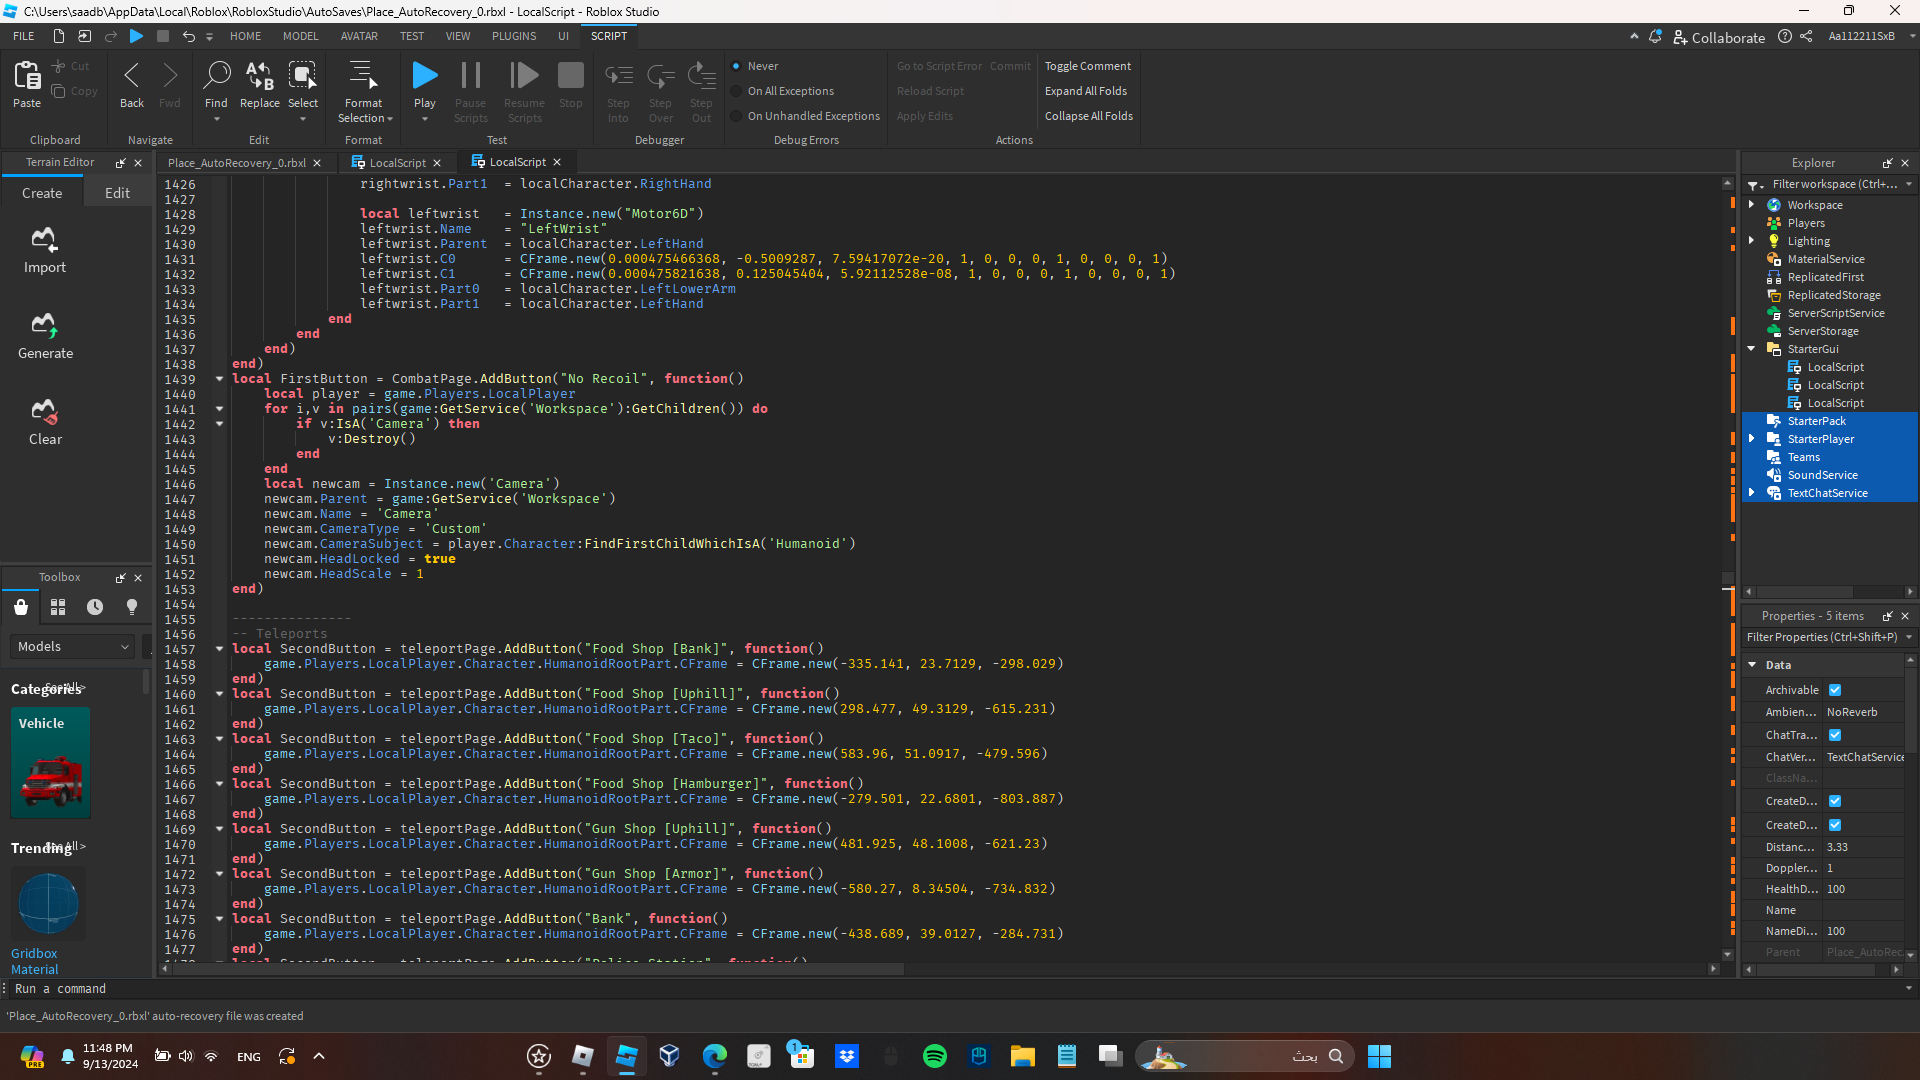The image size is (1920, 1080).
Task: Open the AVATAR ribbon tab
Action: (359, 36)
